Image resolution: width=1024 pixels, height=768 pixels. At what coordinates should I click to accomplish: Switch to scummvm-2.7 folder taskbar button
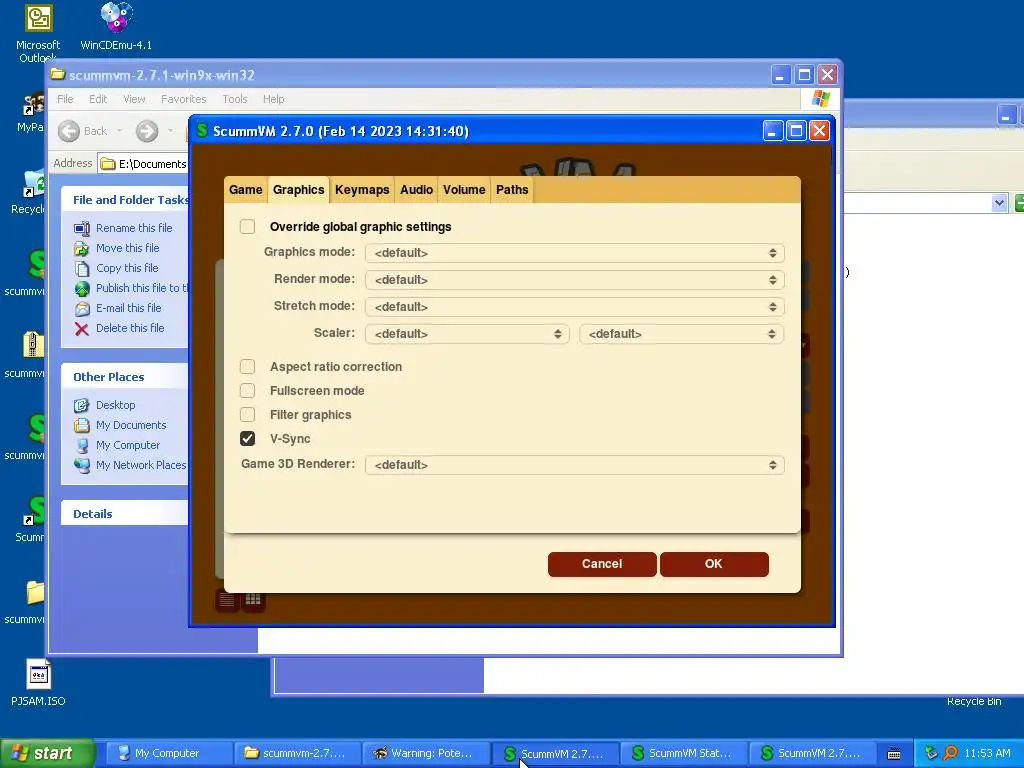(296, 753)
